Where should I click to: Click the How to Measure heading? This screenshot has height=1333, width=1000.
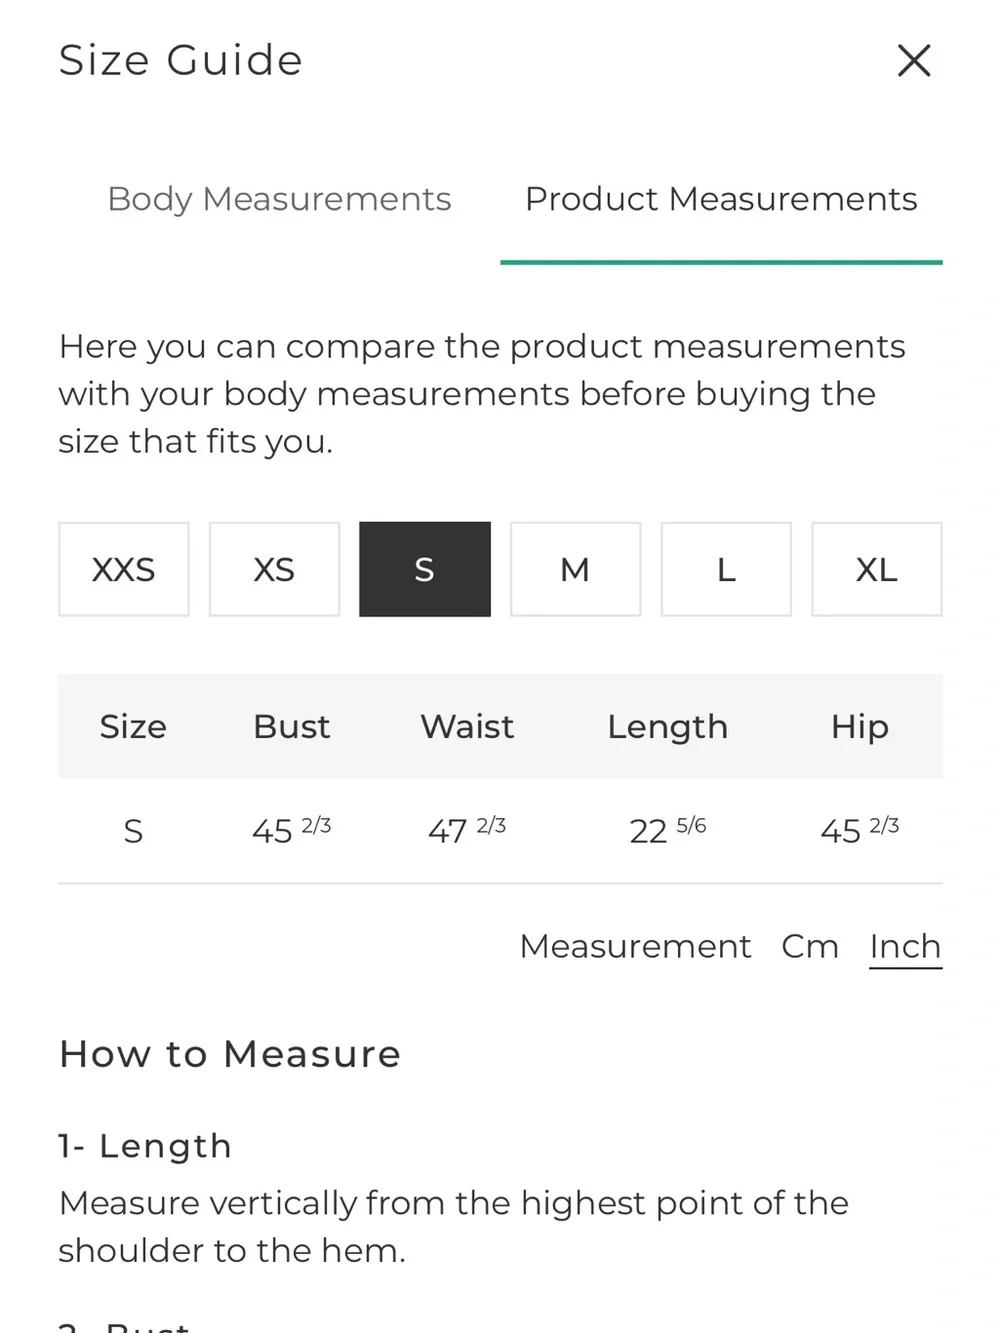pyautogui.click(x=230, y=1054)
